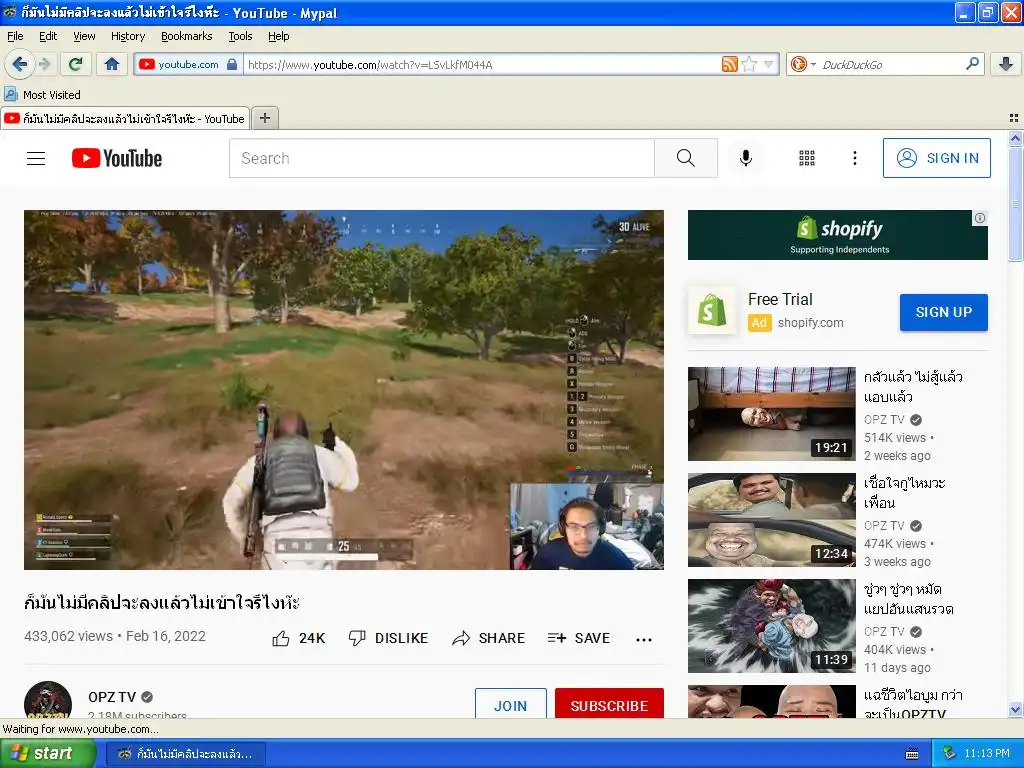This screenshot has height=768, width=1024.
Task: Click the Shopify banner ad
Action: (837, 235)
